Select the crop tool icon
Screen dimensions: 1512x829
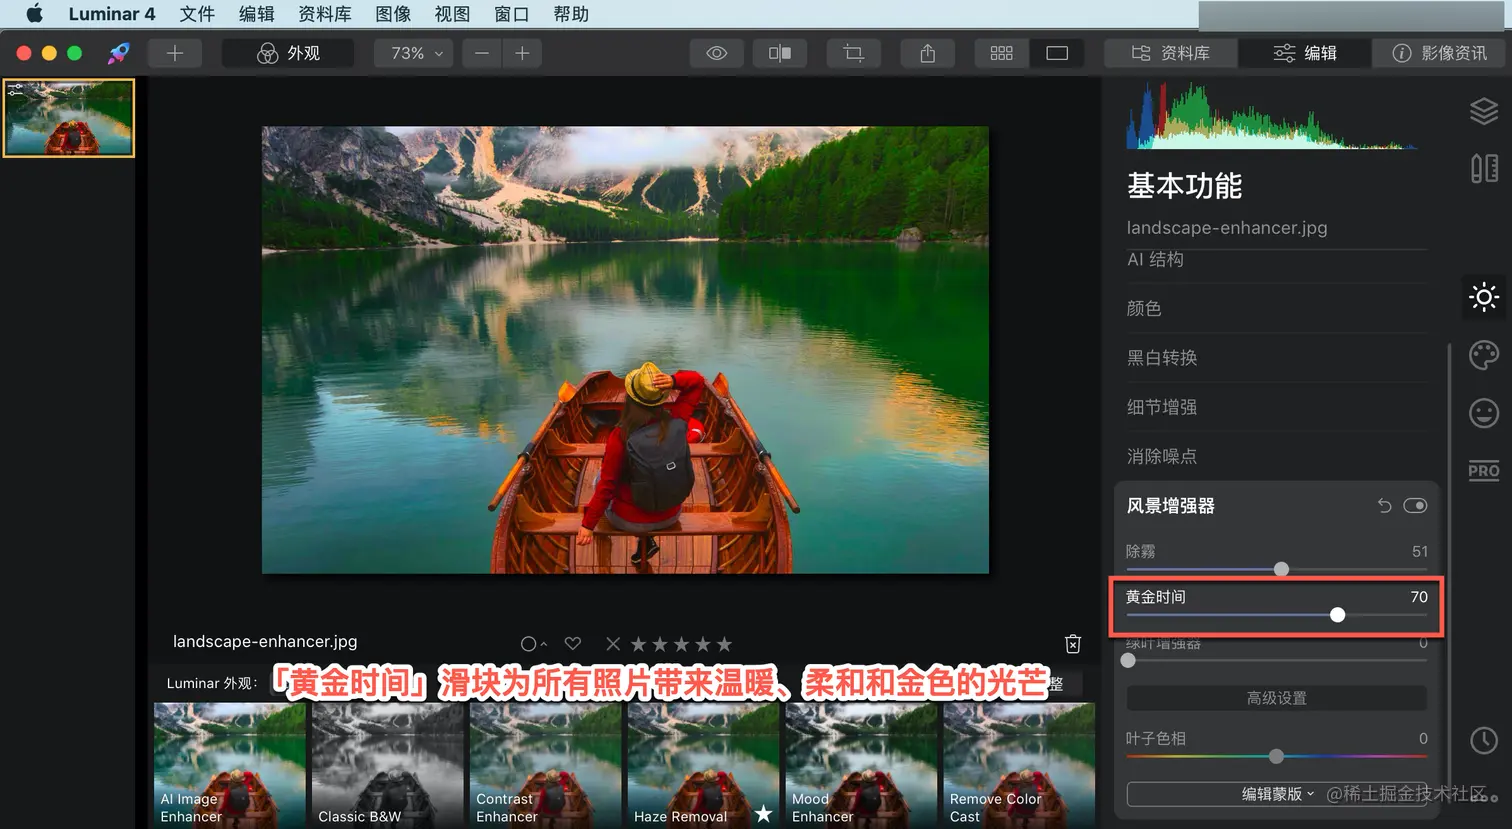(x=853, y=53)
